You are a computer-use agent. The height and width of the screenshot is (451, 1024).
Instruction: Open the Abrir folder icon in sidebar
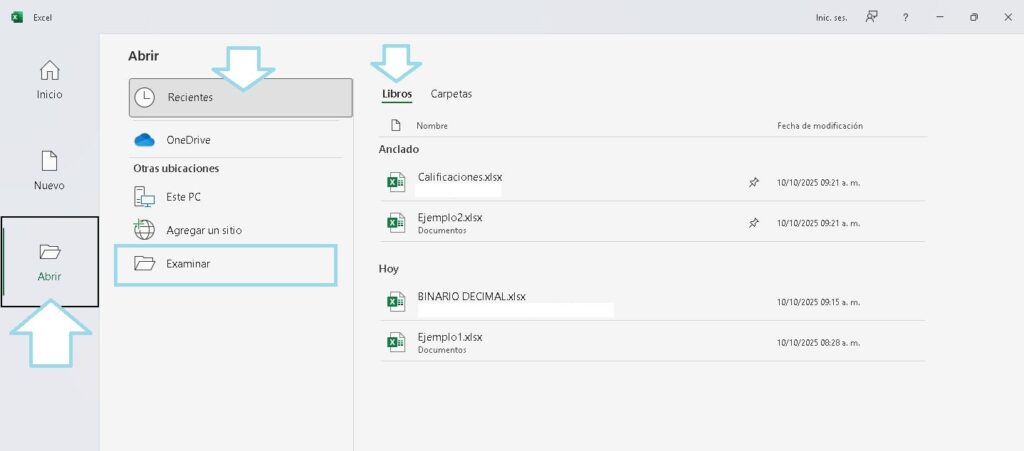point(49,252)
